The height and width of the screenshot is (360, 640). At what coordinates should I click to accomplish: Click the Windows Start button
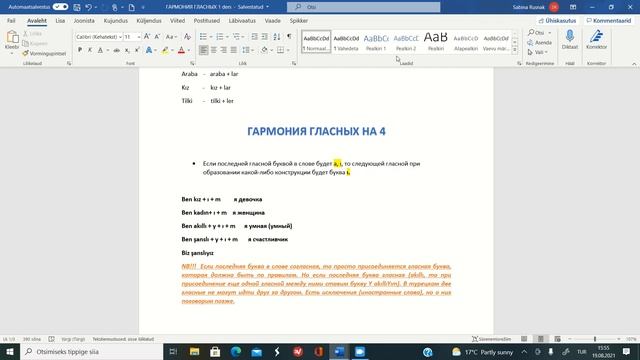click(x=10, y=351)
